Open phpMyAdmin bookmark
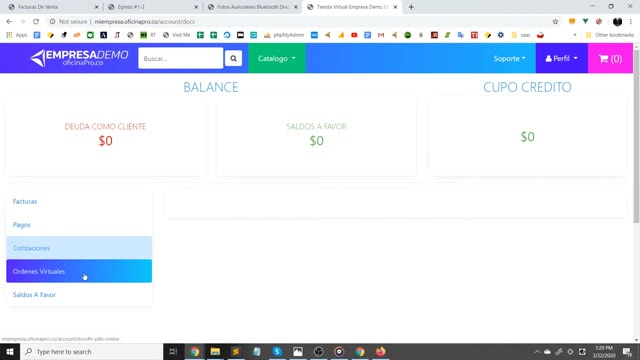This screenshot has width=640, height=360. point(284,35)
